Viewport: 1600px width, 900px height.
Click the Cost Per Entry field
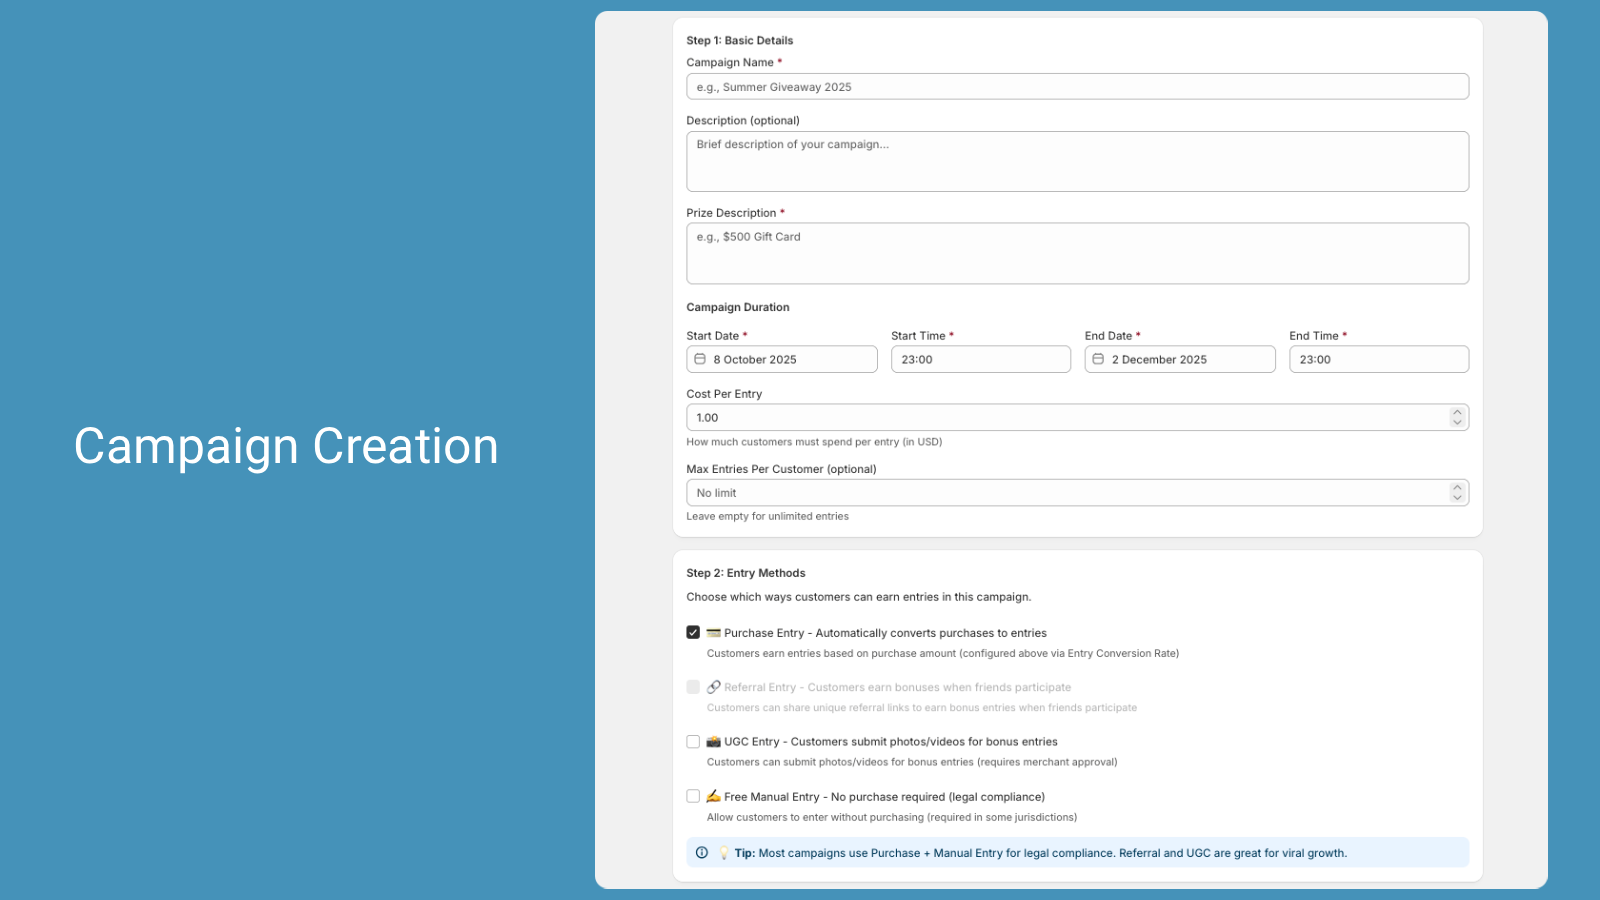[1077, 418]
